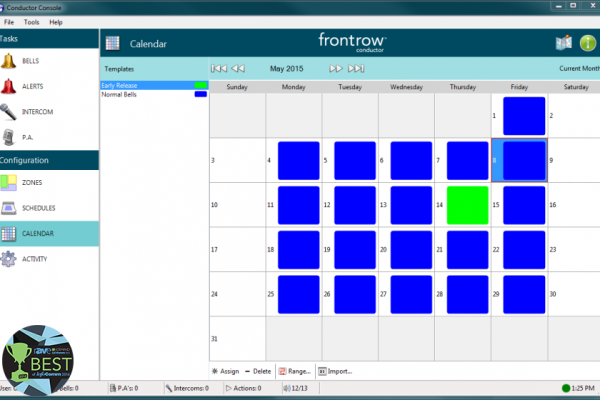This screenshot has width=600, height=400.
Task: Select the May 19 schedule block
Action: click(355, 250)
